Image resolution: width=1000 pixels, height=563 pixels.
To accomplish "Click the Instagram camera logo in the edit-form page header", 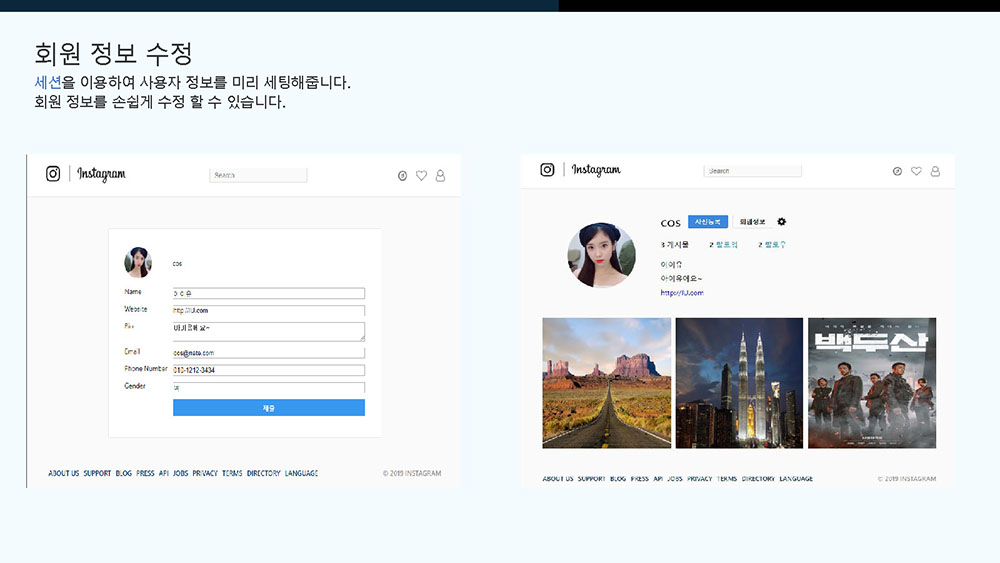I will [53, 173].
